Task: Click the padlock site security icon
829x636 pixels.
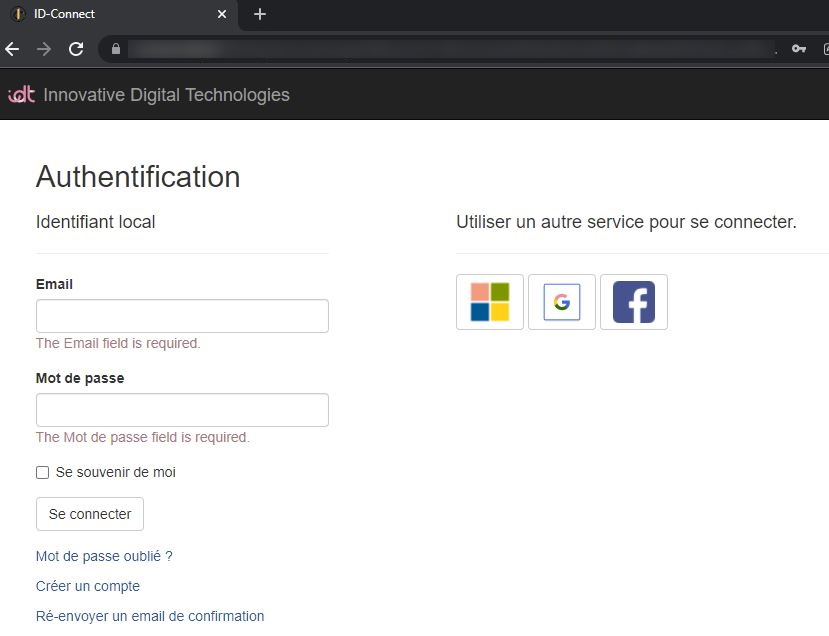Action: point(116,49)
